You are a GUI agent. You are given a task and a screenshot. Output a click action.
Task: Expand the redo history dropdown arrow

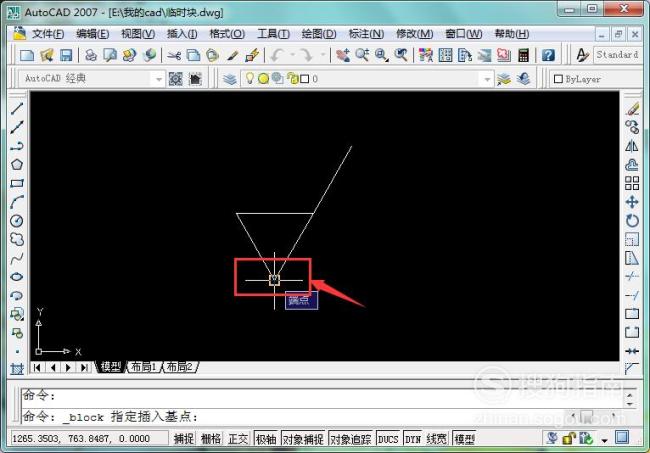click(x=322, y=55)
